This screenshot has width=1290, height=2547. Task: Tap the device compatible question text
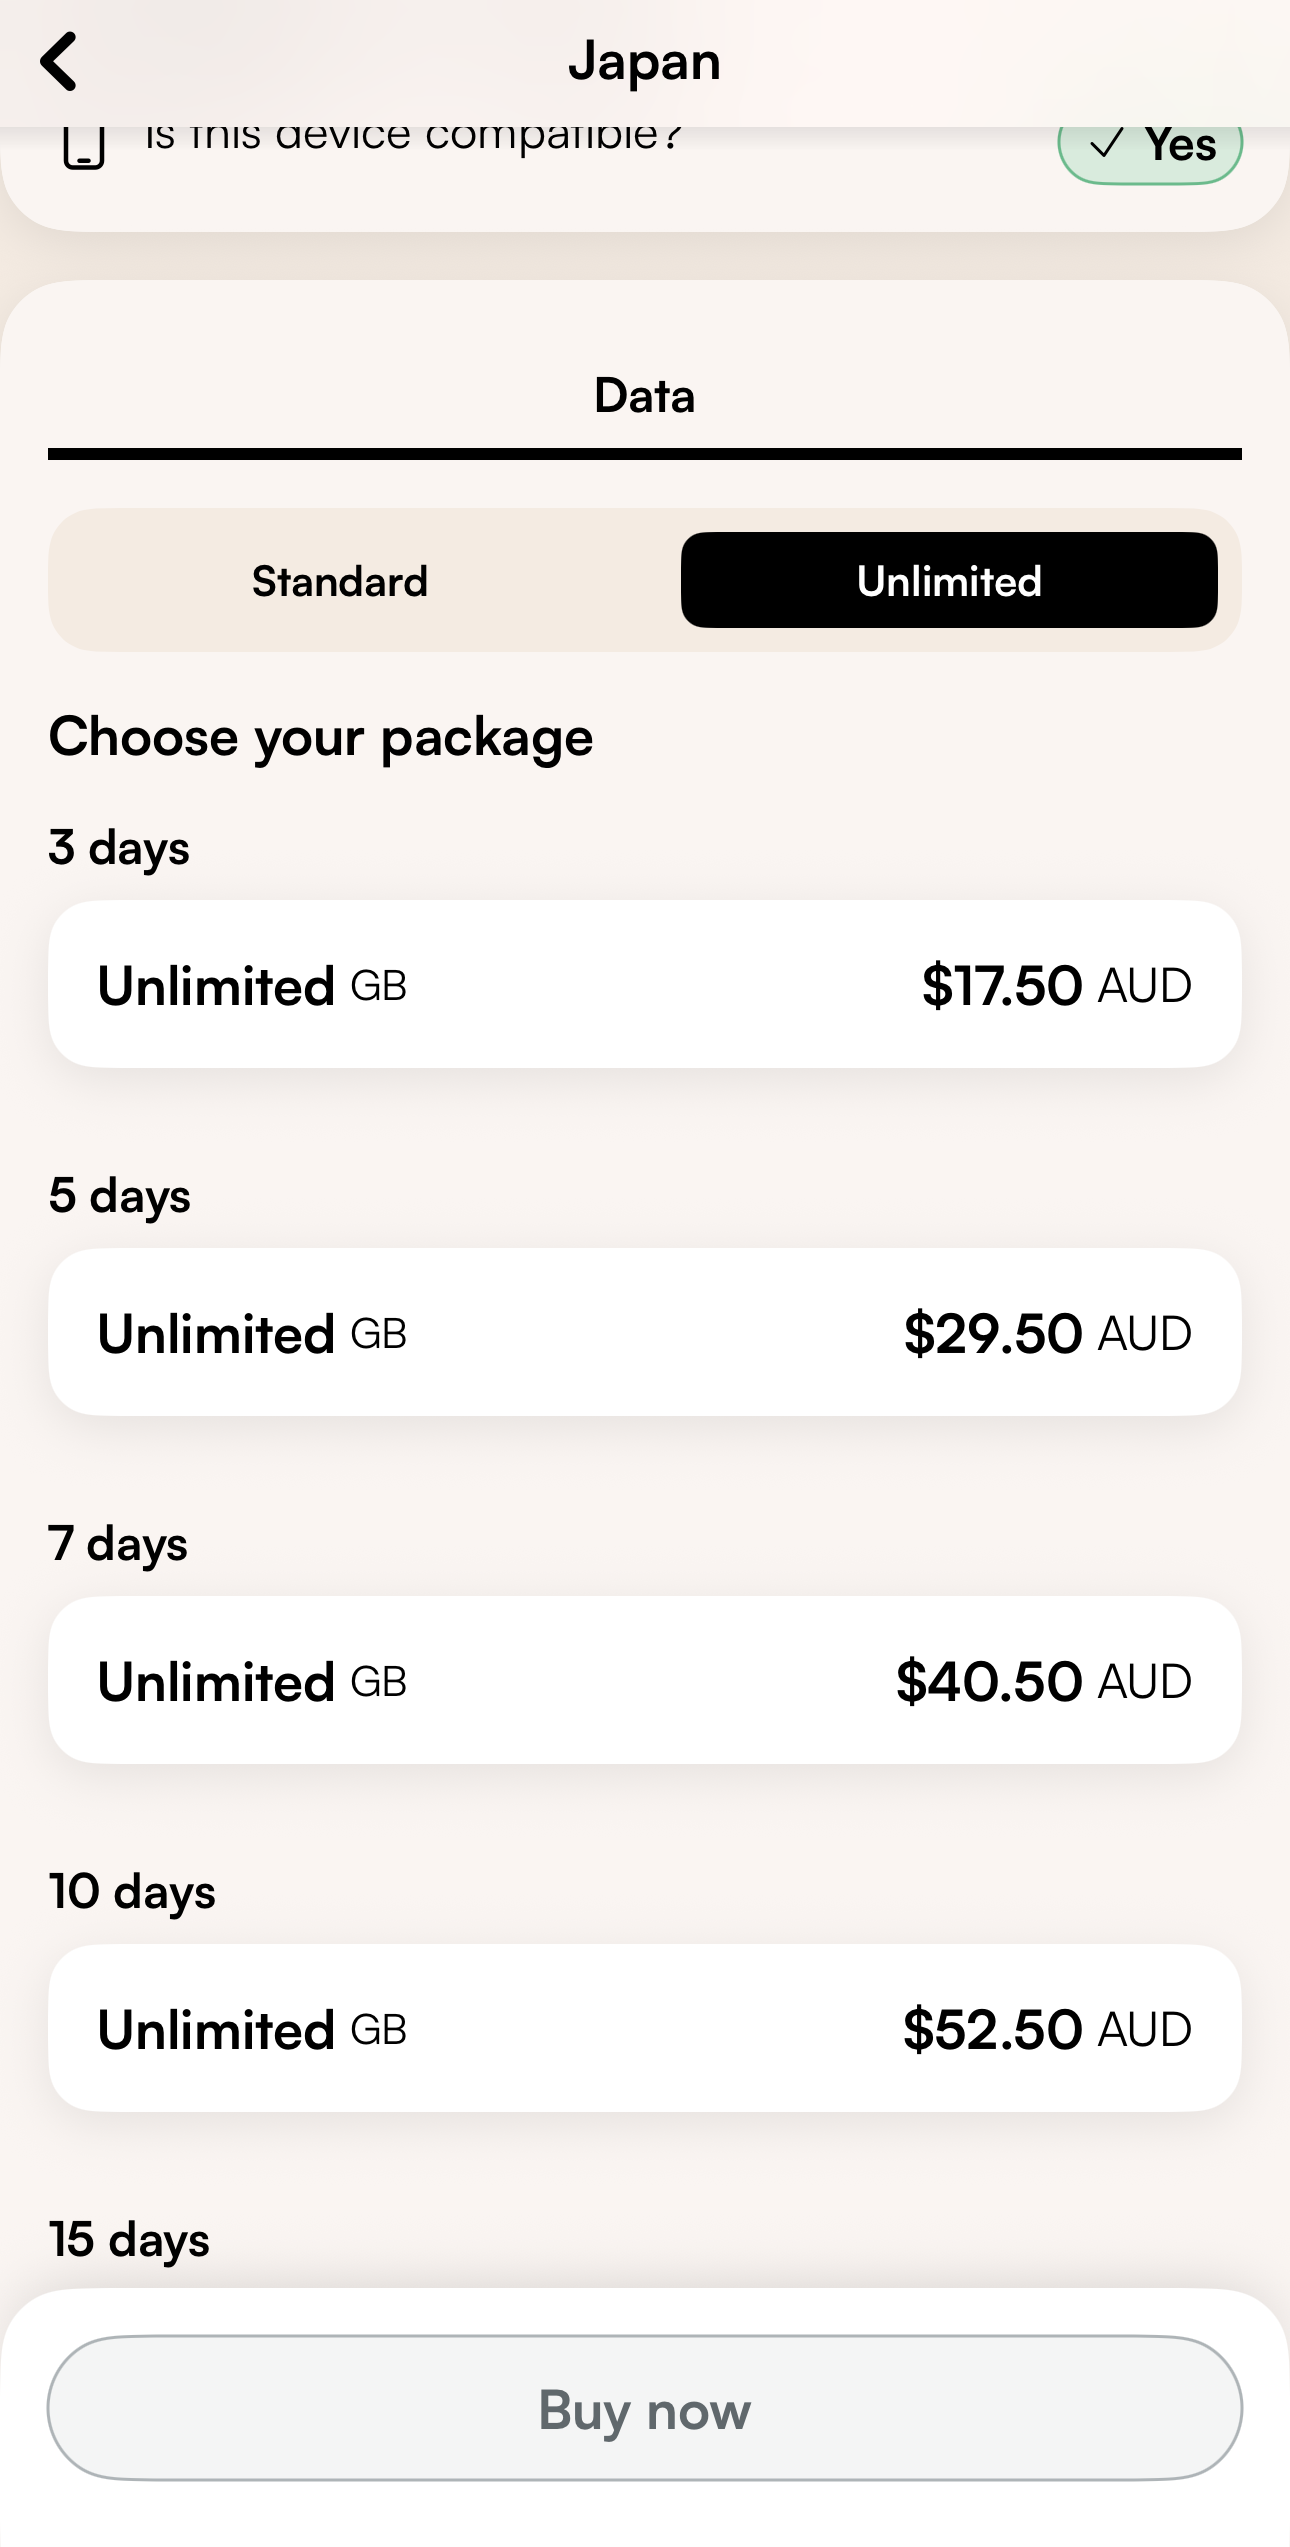413,138
